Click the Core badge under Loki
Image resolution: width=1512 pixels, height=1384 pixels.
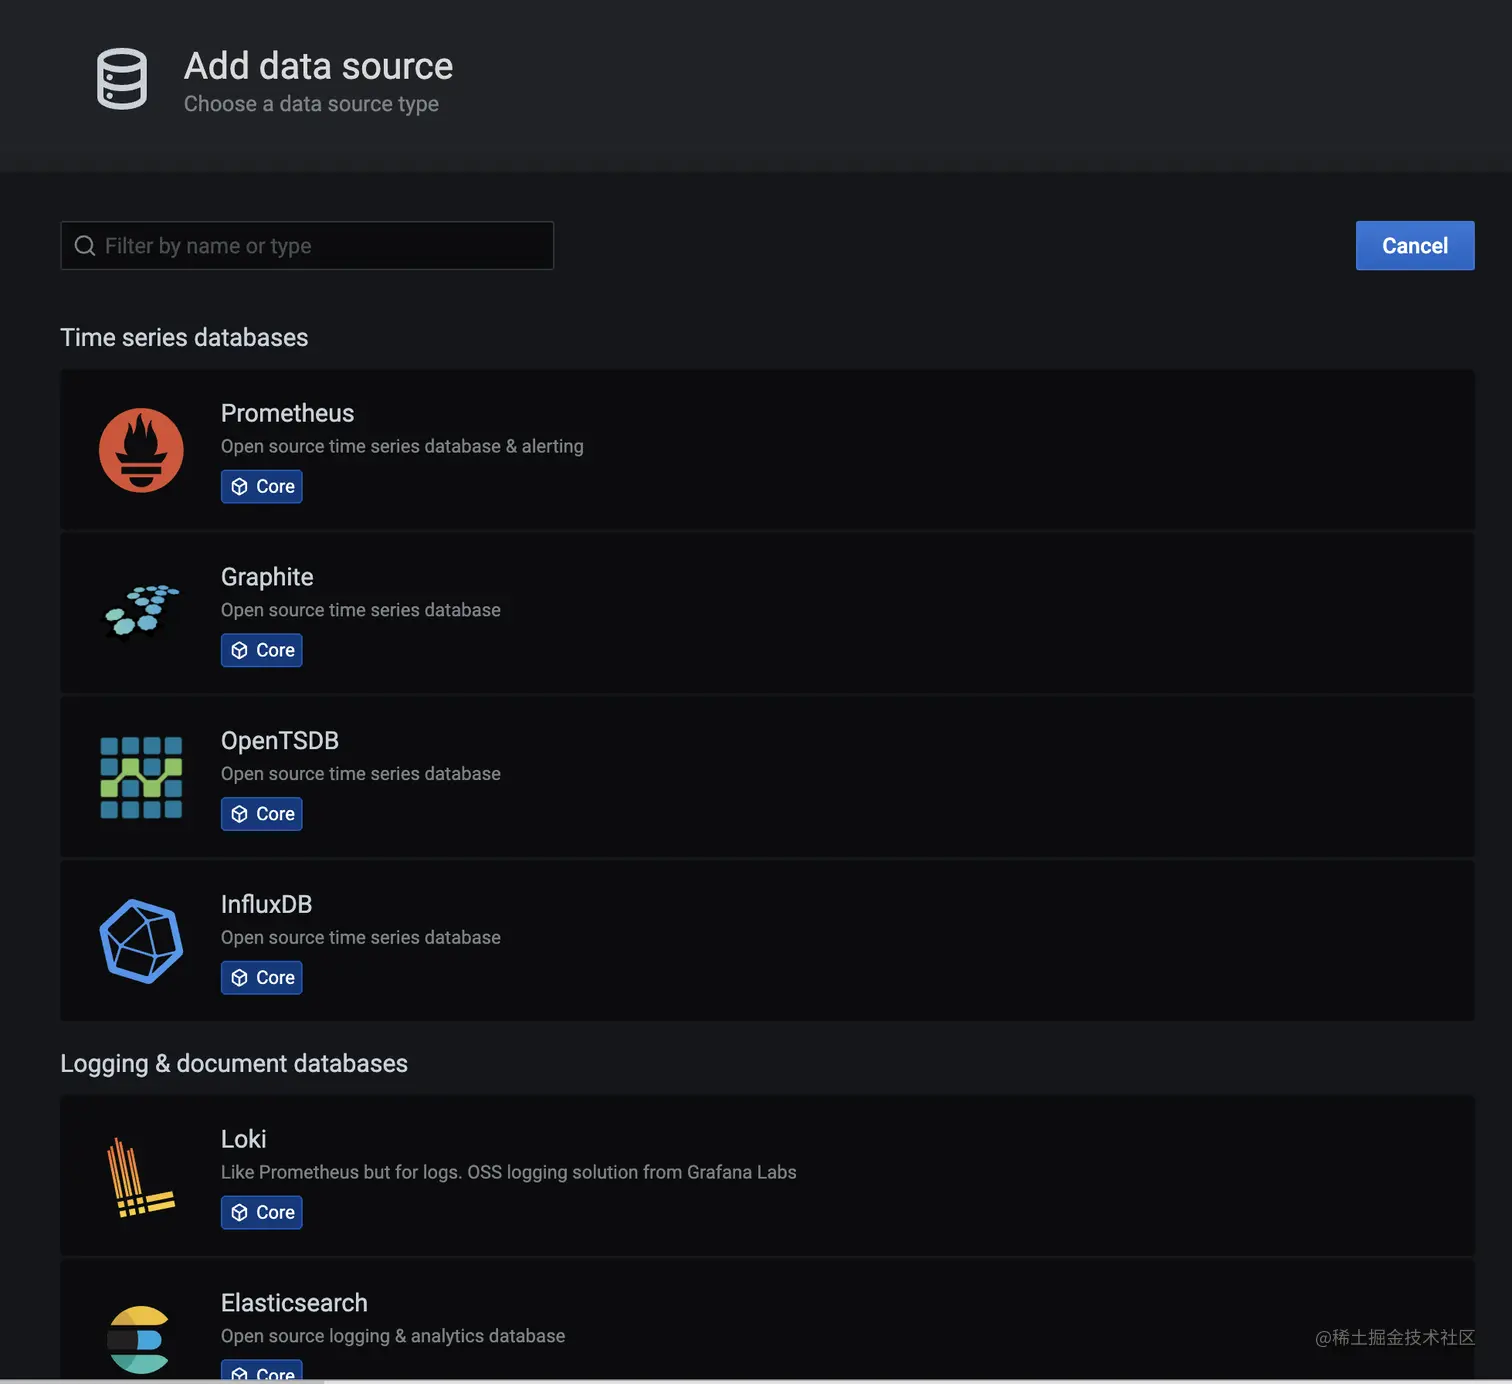261,1213
